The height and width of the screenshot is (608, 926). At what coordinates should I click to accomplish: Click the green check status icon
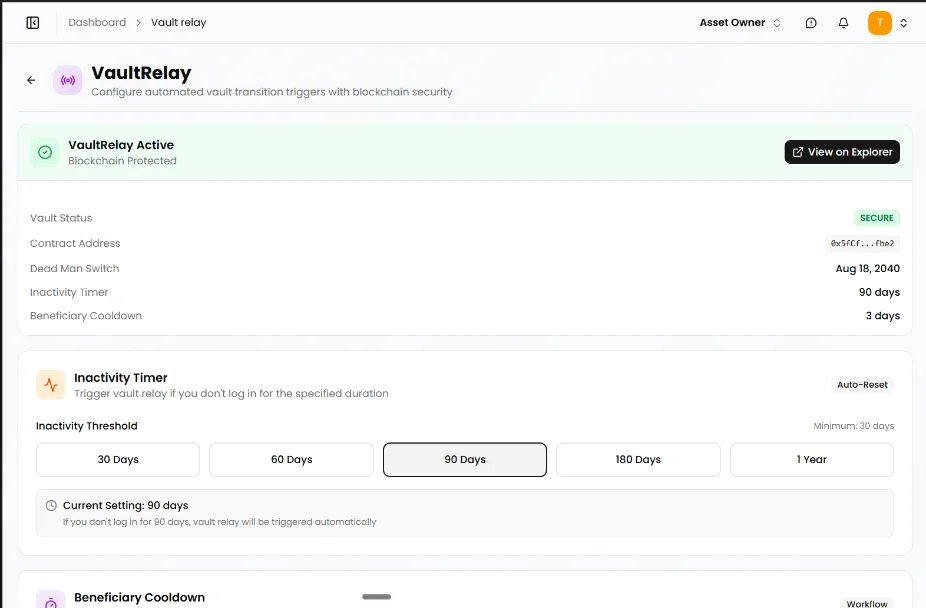(x=45, y=152)
